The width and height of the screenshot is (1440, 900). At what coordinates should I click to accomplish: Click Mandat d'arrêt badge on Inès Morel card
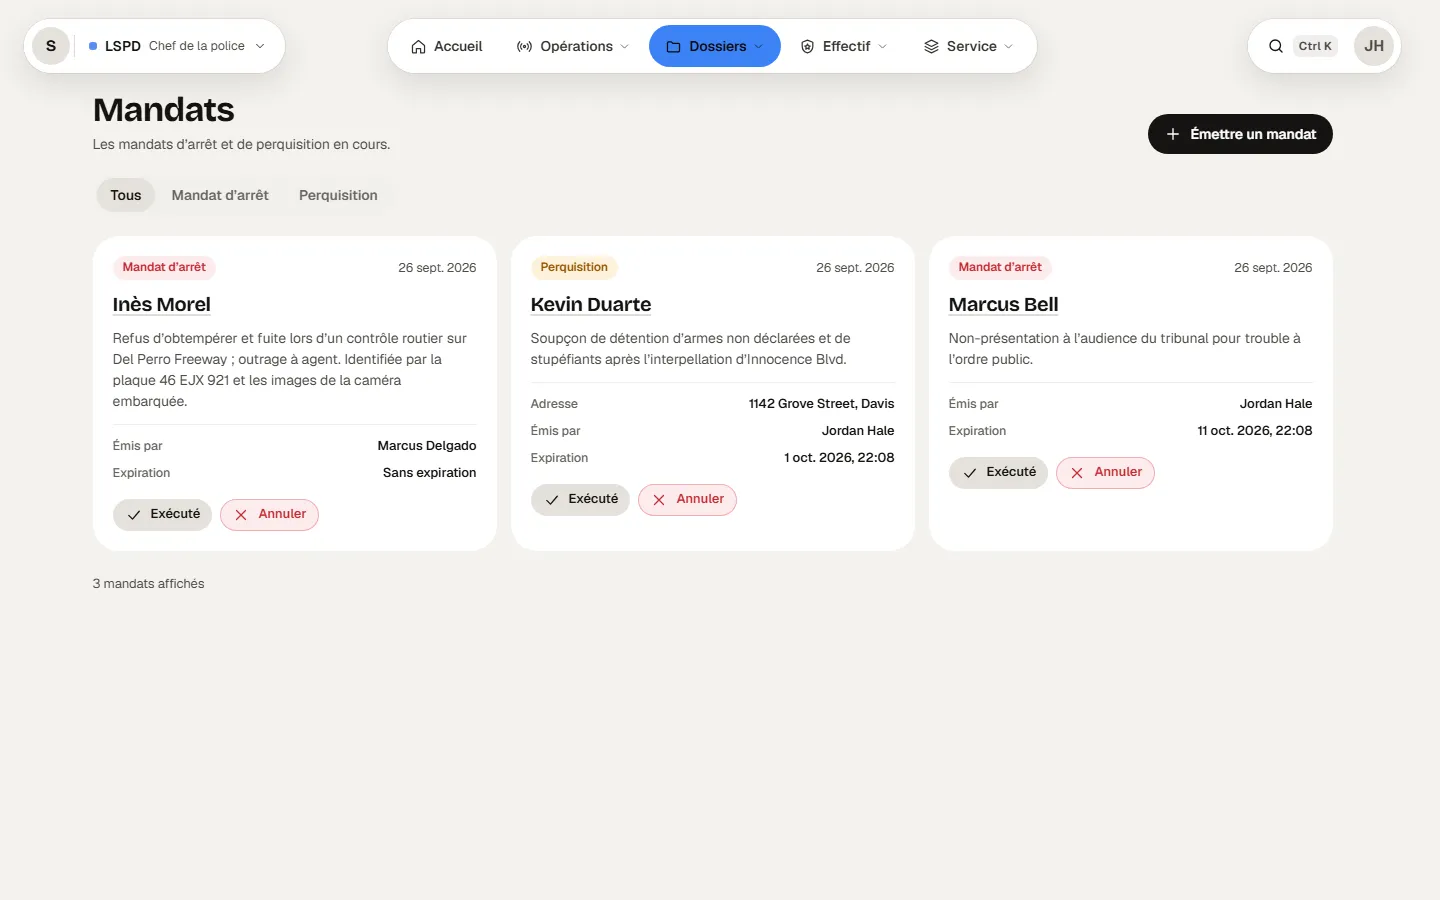pyautogui.click(x=164, y=267)
